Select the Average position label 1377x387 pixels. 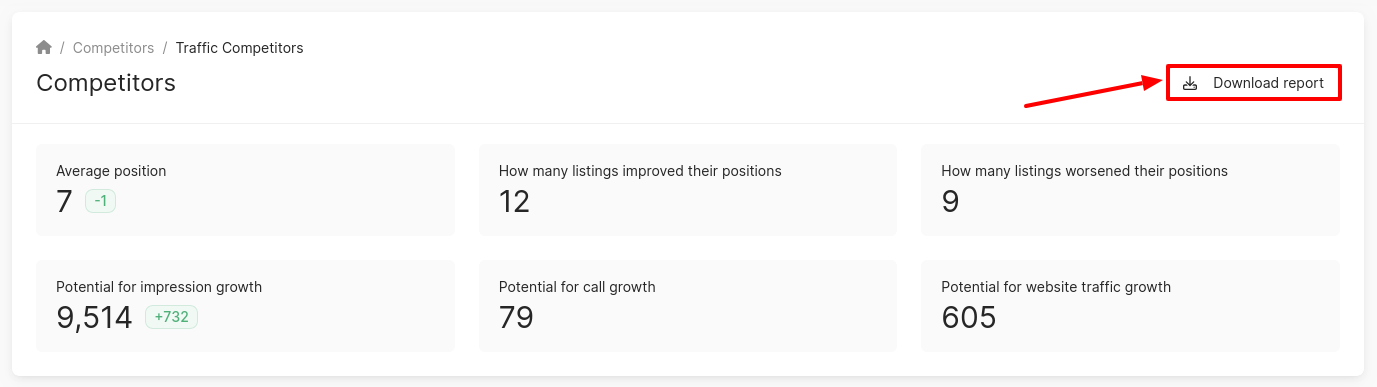click(x=111, y=171)
